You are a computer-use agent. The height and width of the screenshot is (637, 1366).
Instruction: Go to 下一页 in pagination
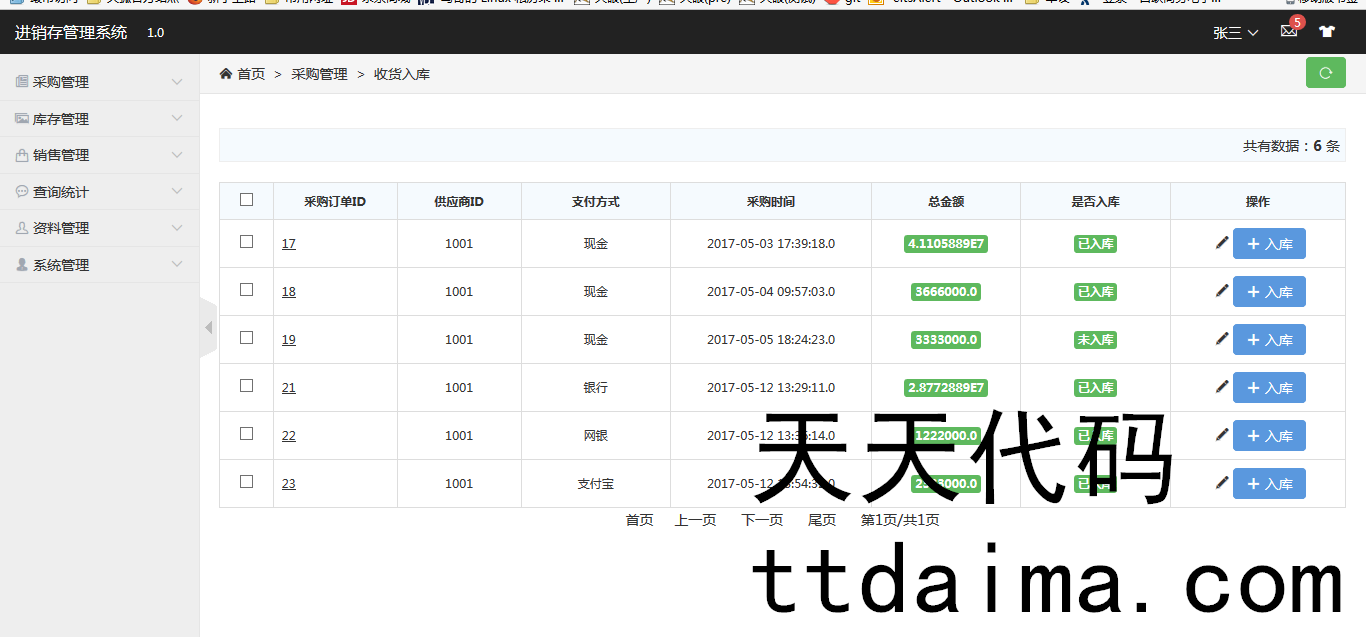761,520
